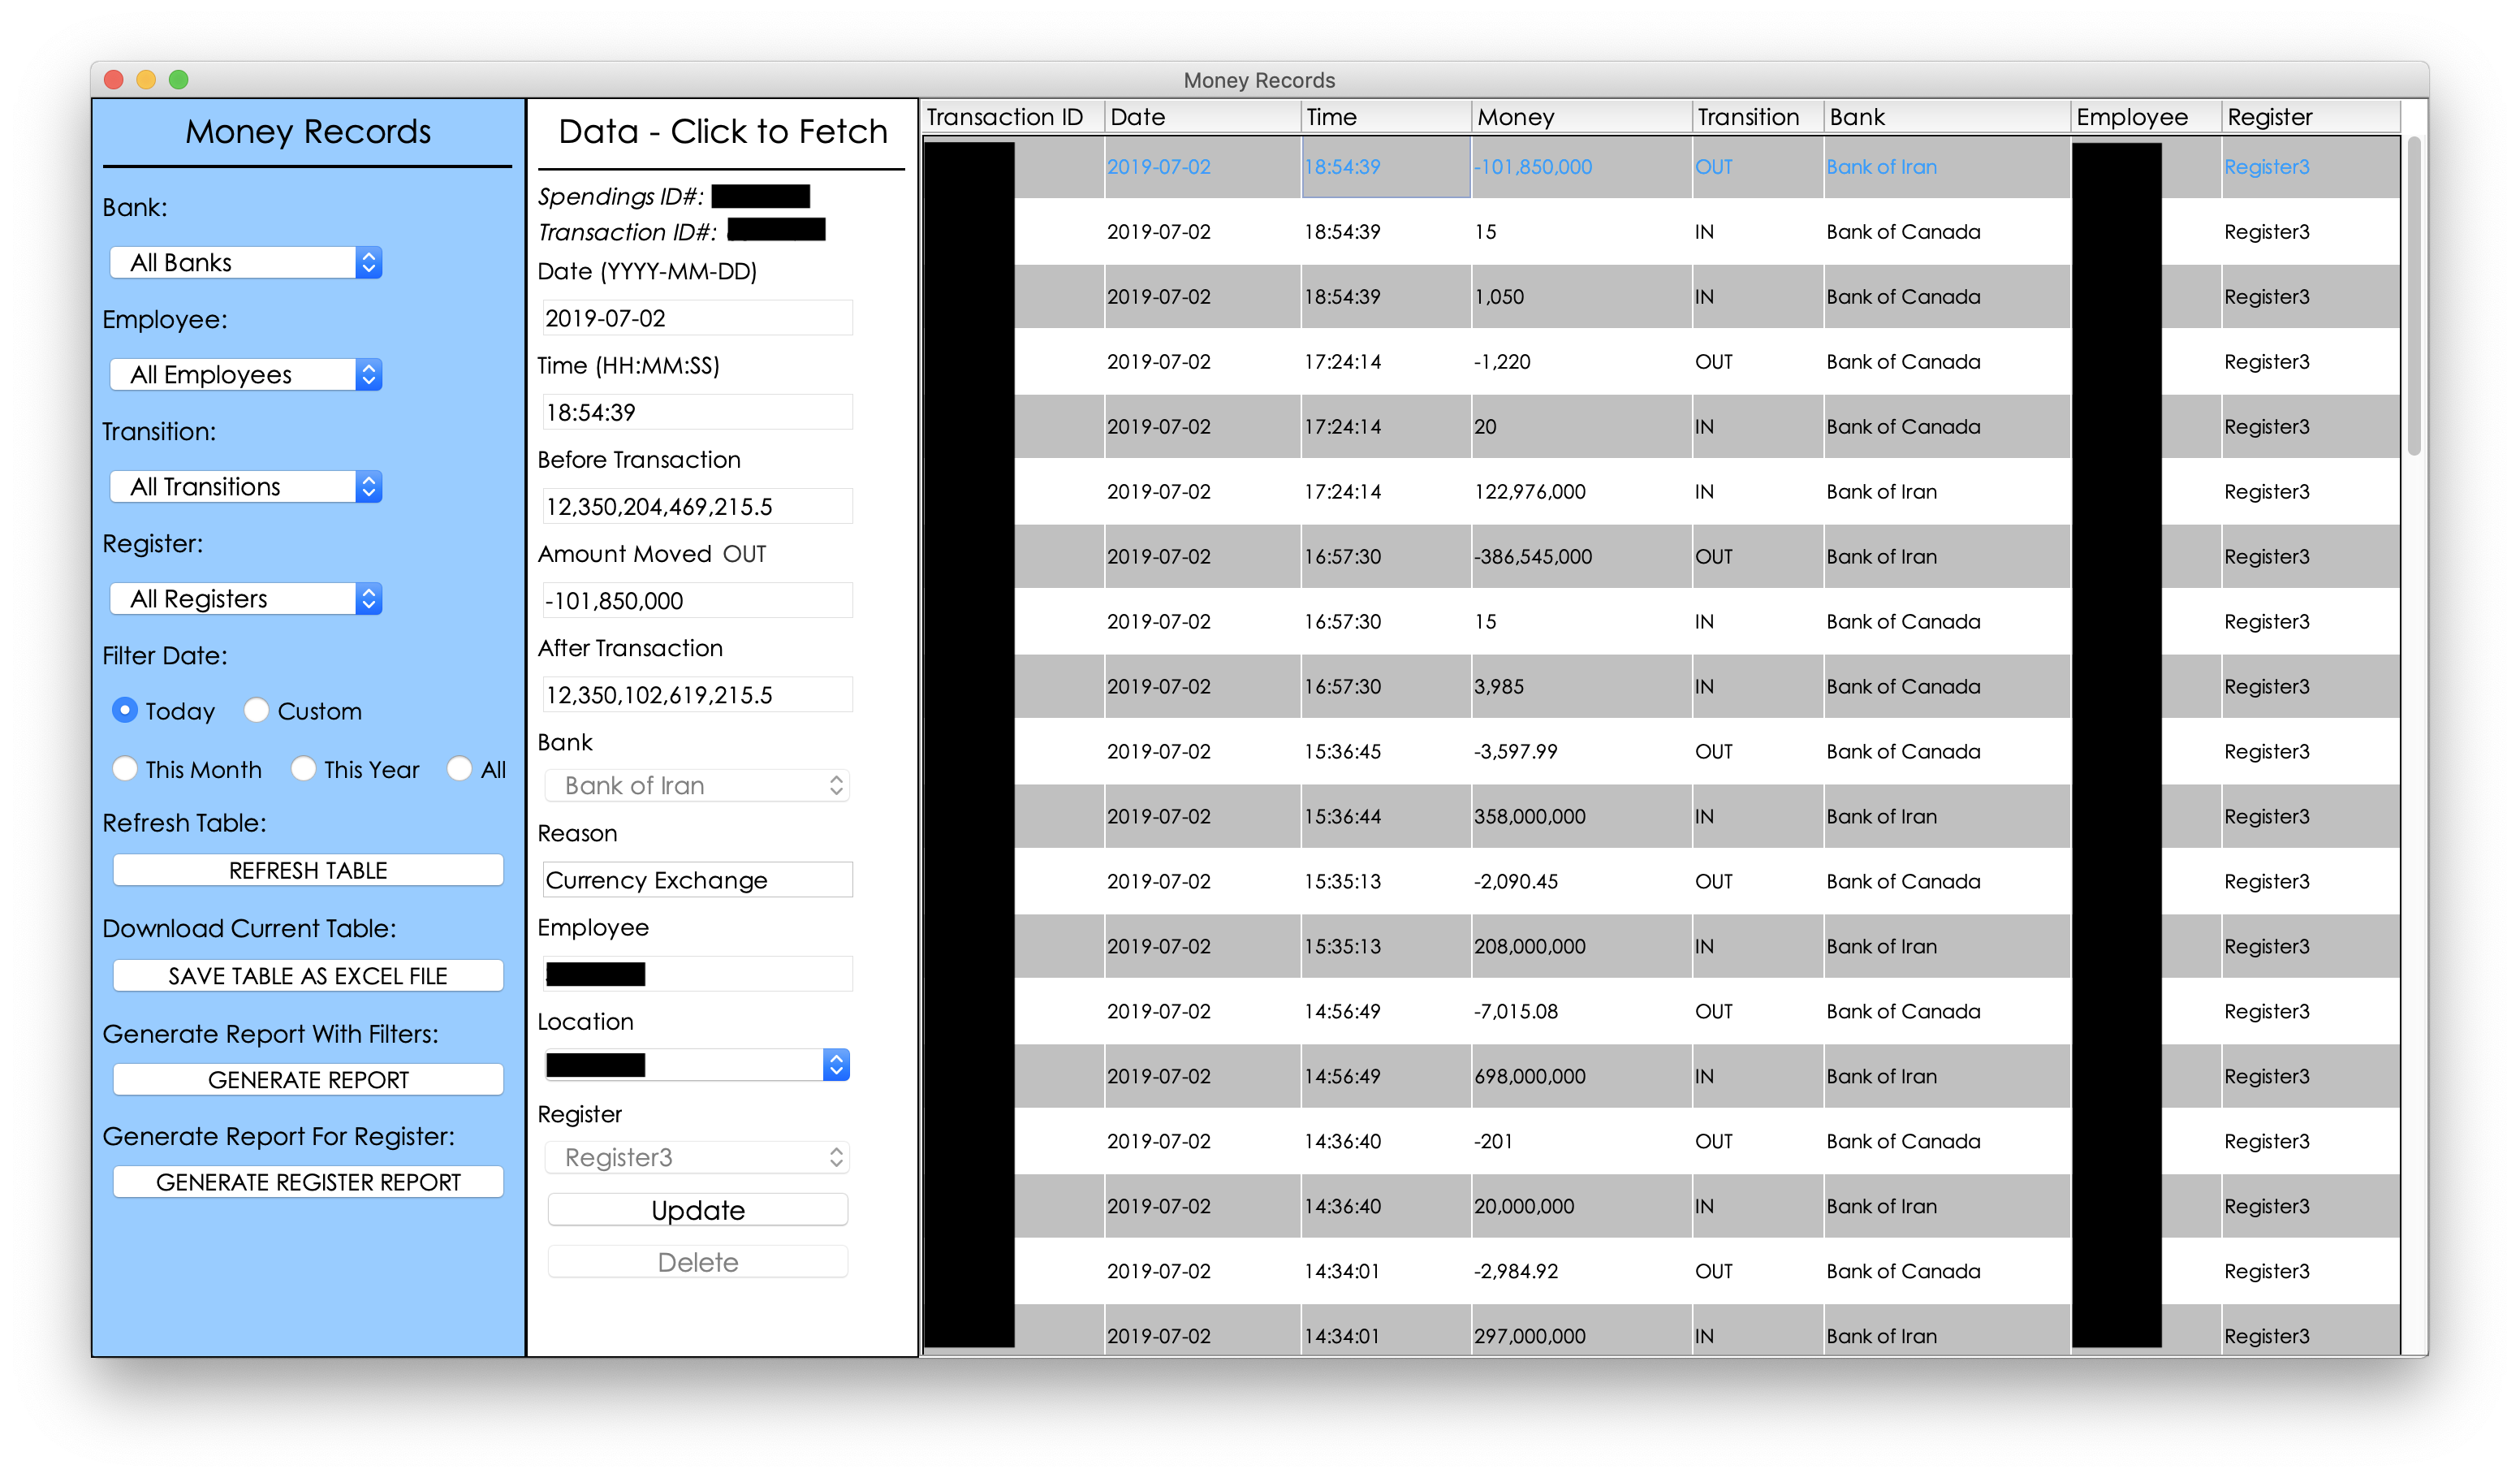2520x1478 pixels.
Task: Open the All Transitions filter dropdown
Action: (245, 486)
